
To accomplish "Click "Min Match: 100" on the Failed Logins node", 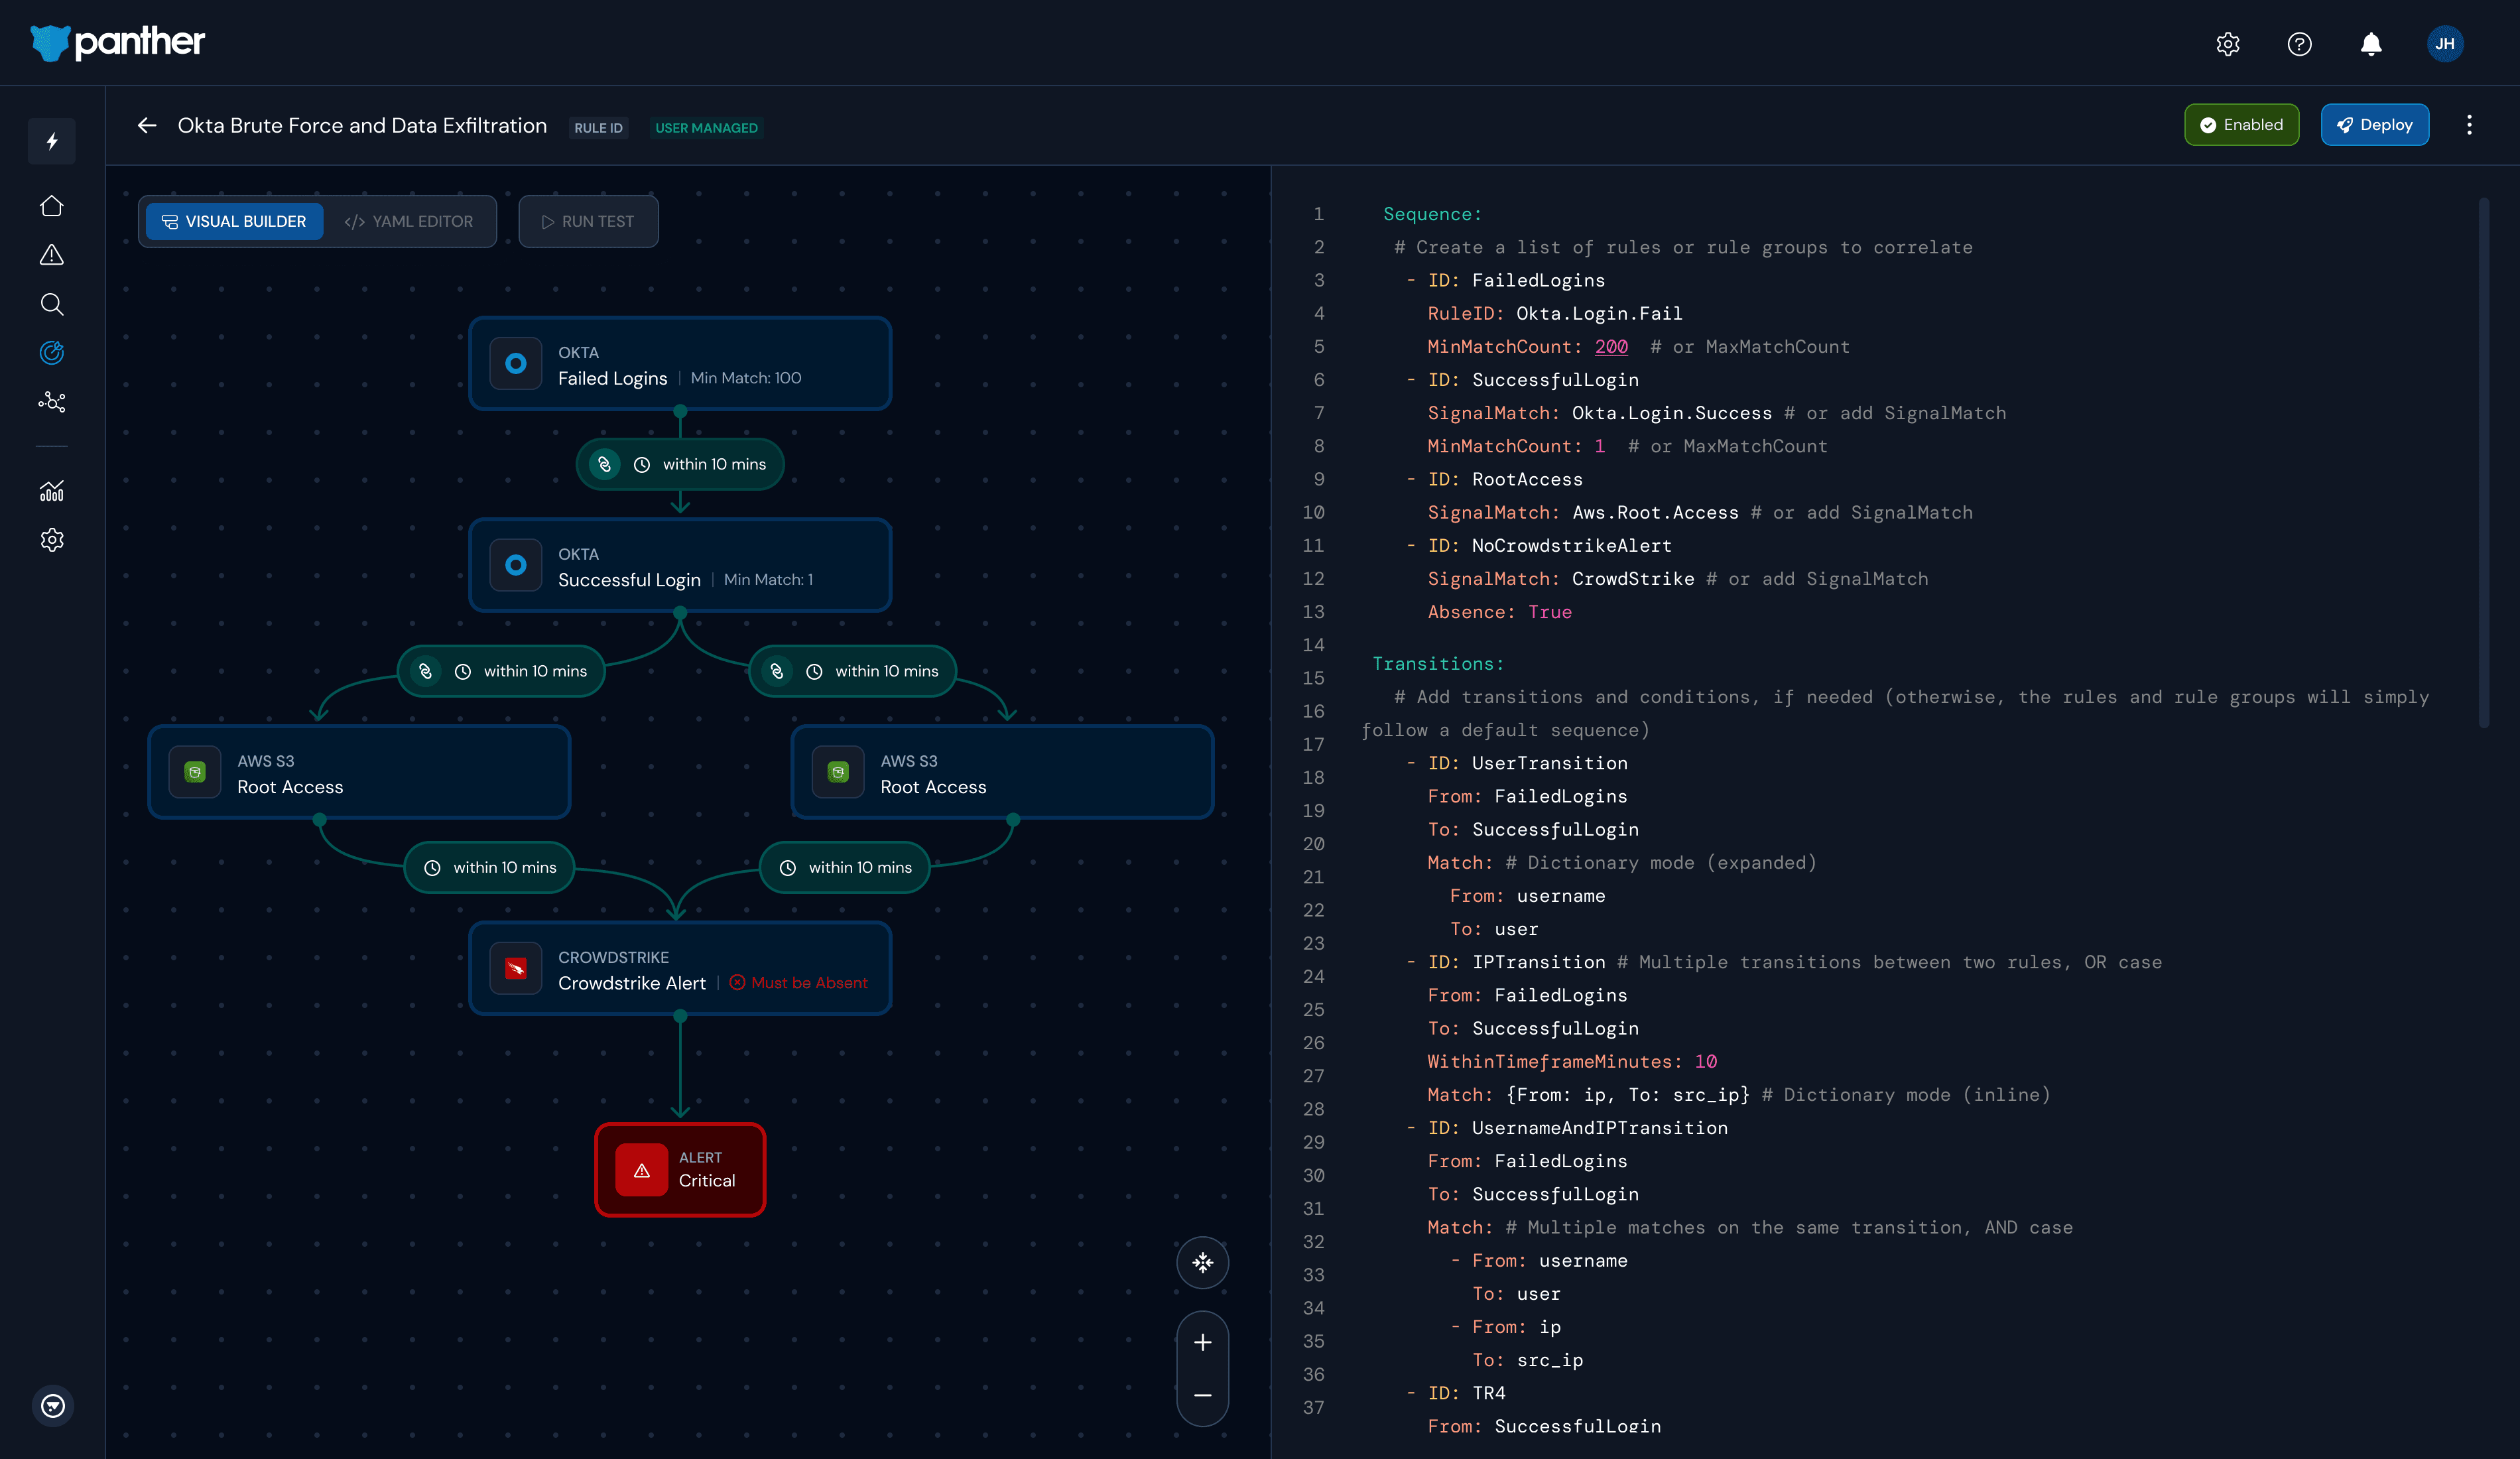I will pyautogui.click(x=746, y=379).
